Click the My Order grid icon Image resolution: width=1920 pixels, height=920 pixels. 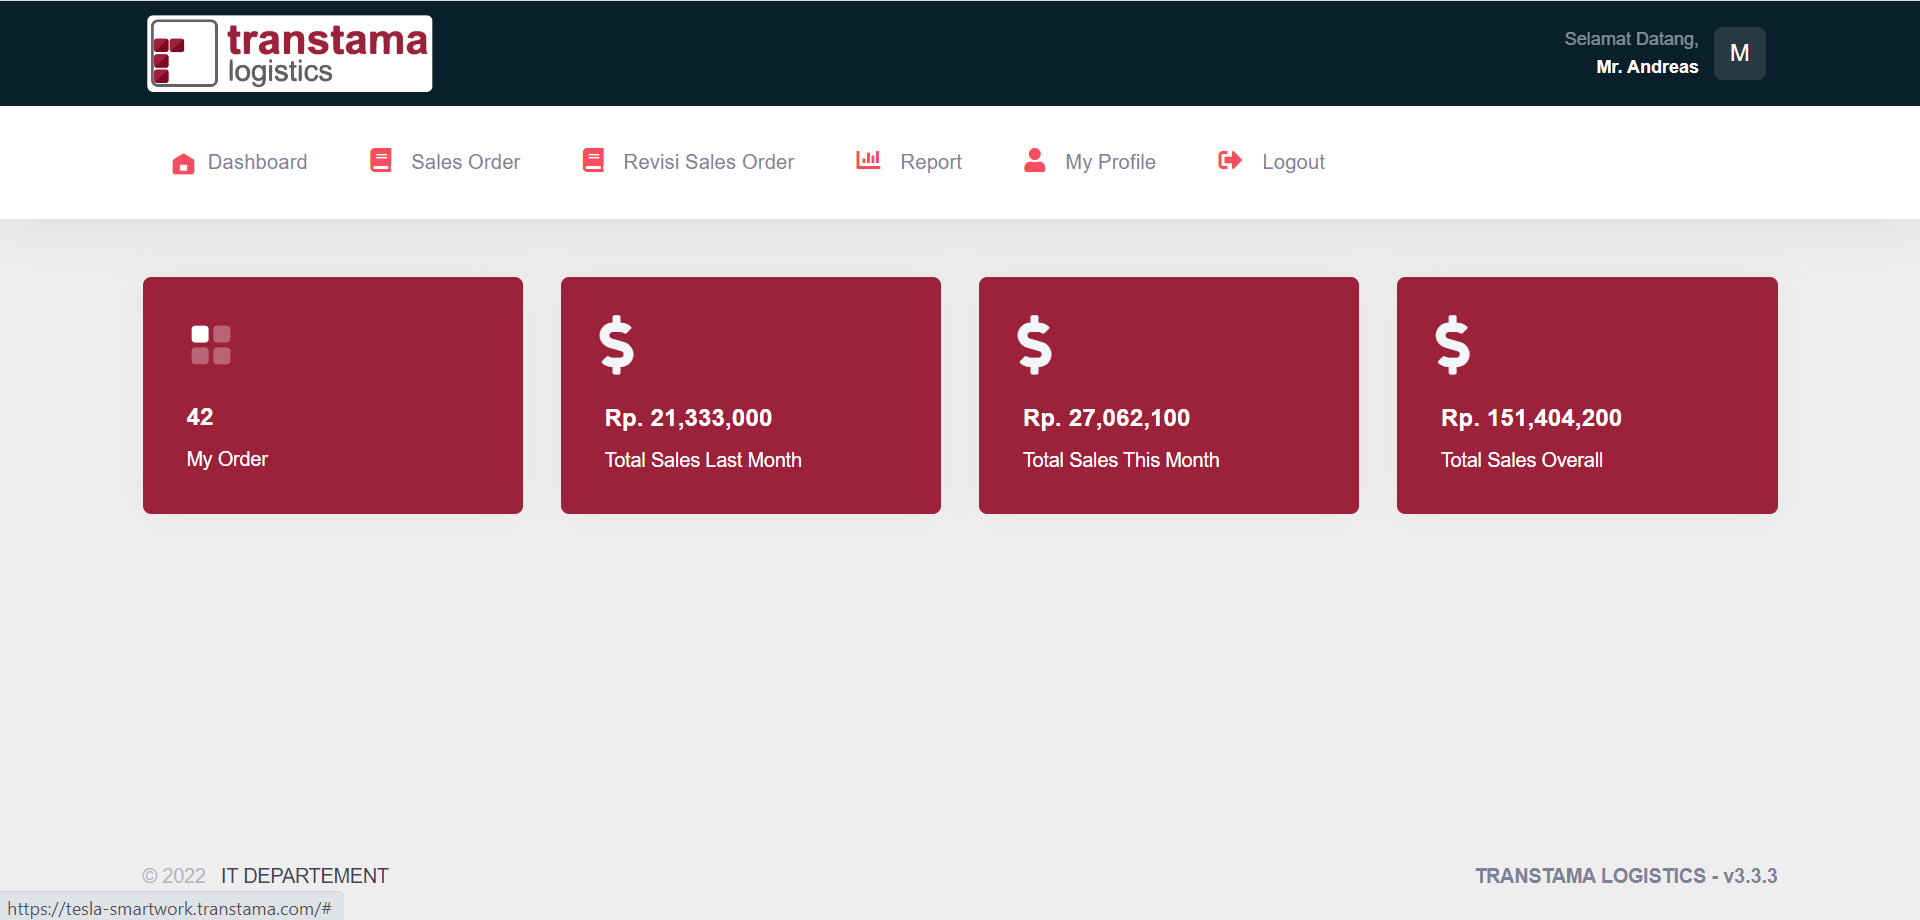point(211,345)
